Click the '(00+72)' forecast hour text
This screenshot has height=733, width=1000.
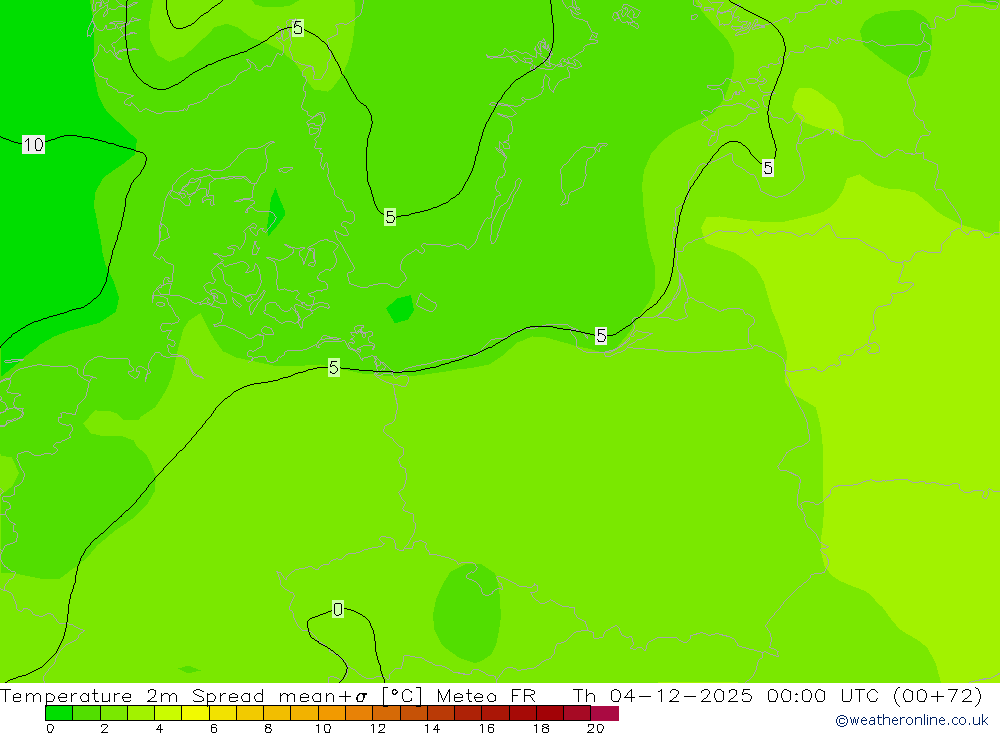(938, 695)
